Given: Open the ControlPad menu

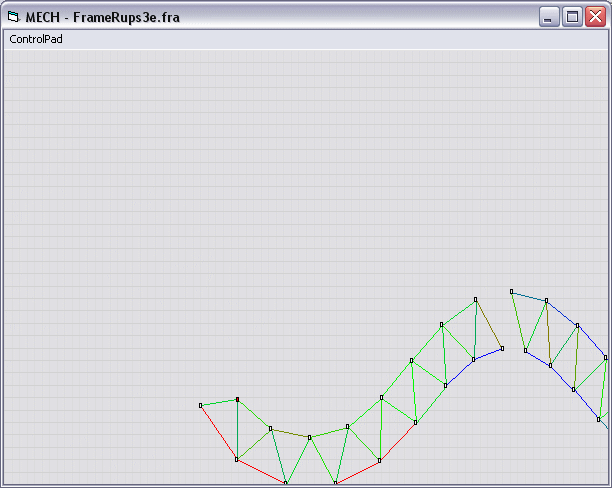Looking at the screenshot, I should [x=36, y=39].
